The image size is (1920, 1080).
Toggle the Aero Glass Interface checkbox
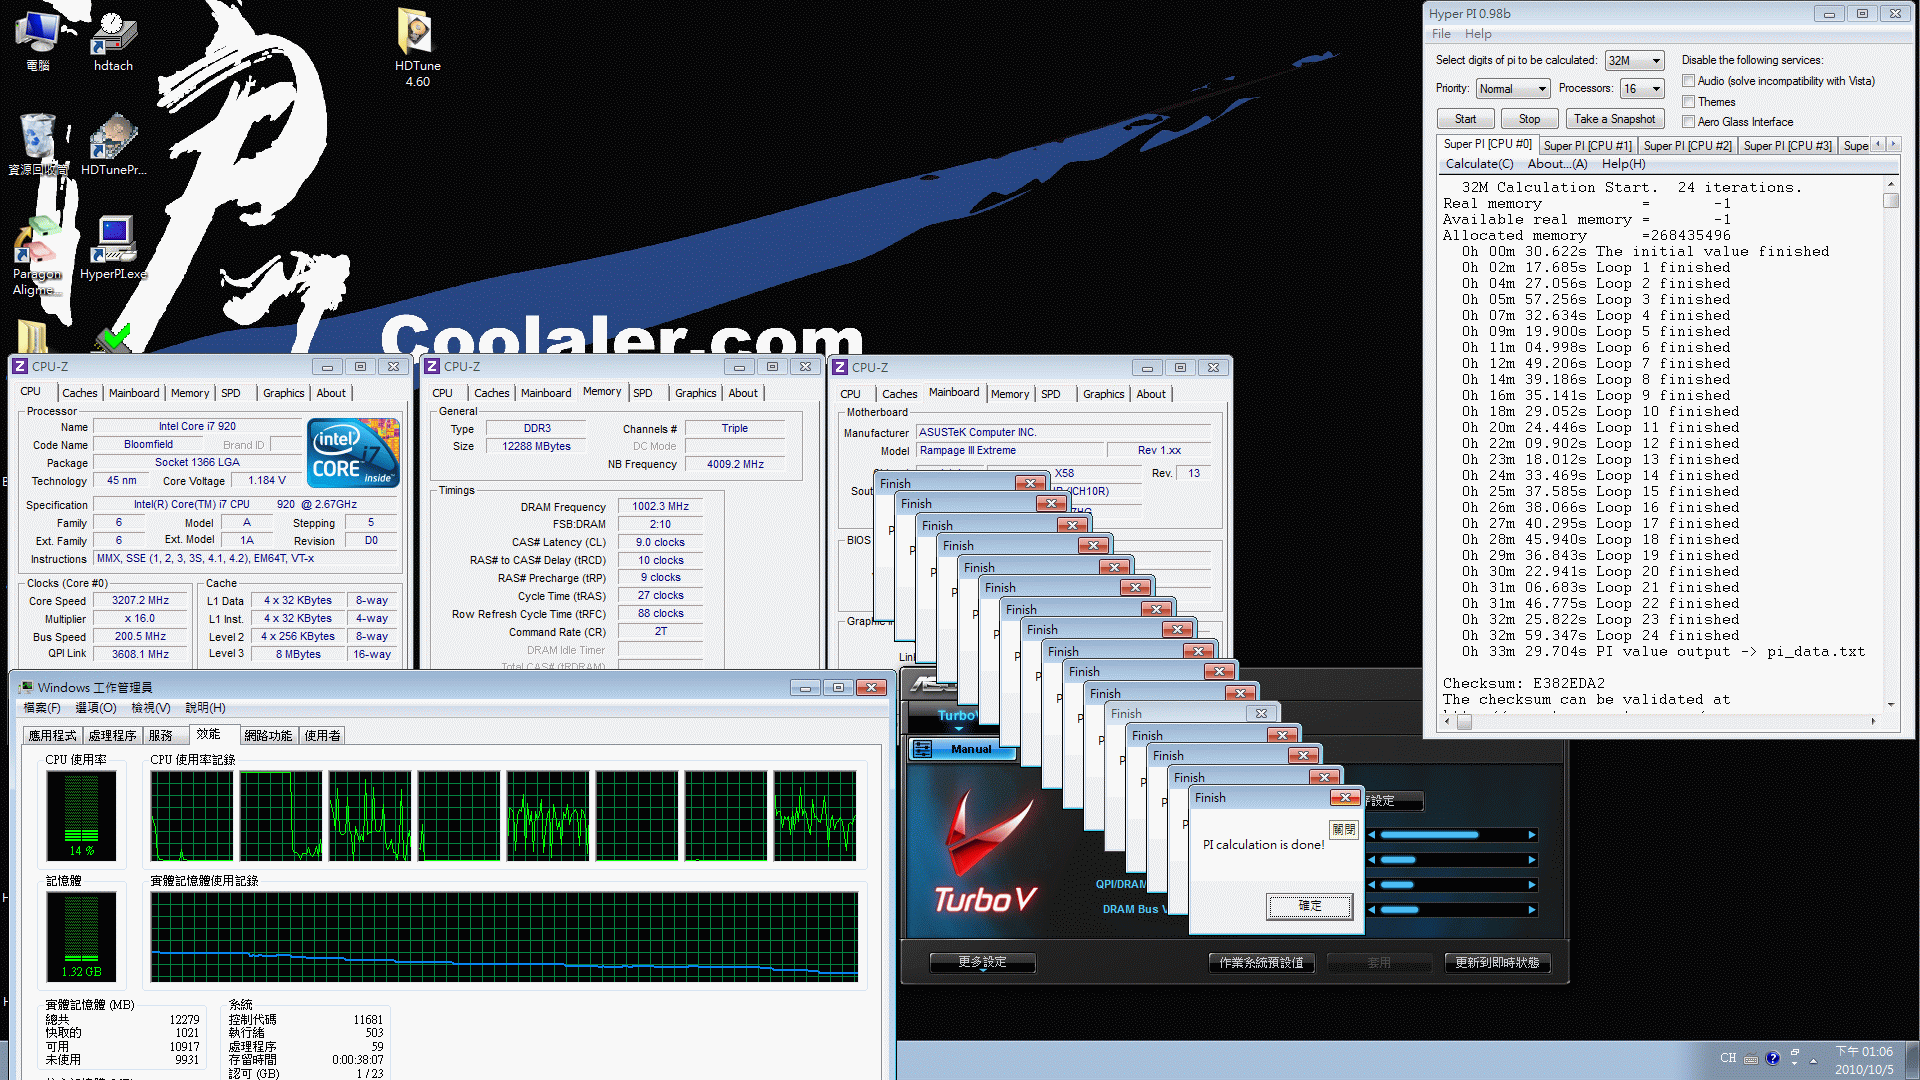pos(1688,122)
